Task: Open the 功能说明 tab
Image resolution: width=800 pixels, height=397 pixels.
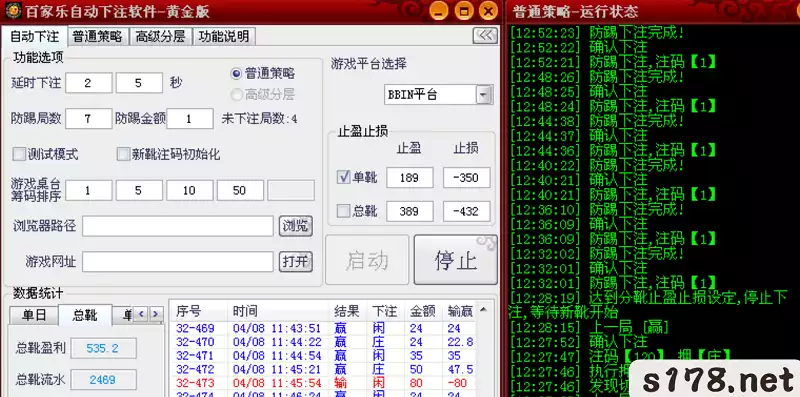Action: [x=223, y=36]
